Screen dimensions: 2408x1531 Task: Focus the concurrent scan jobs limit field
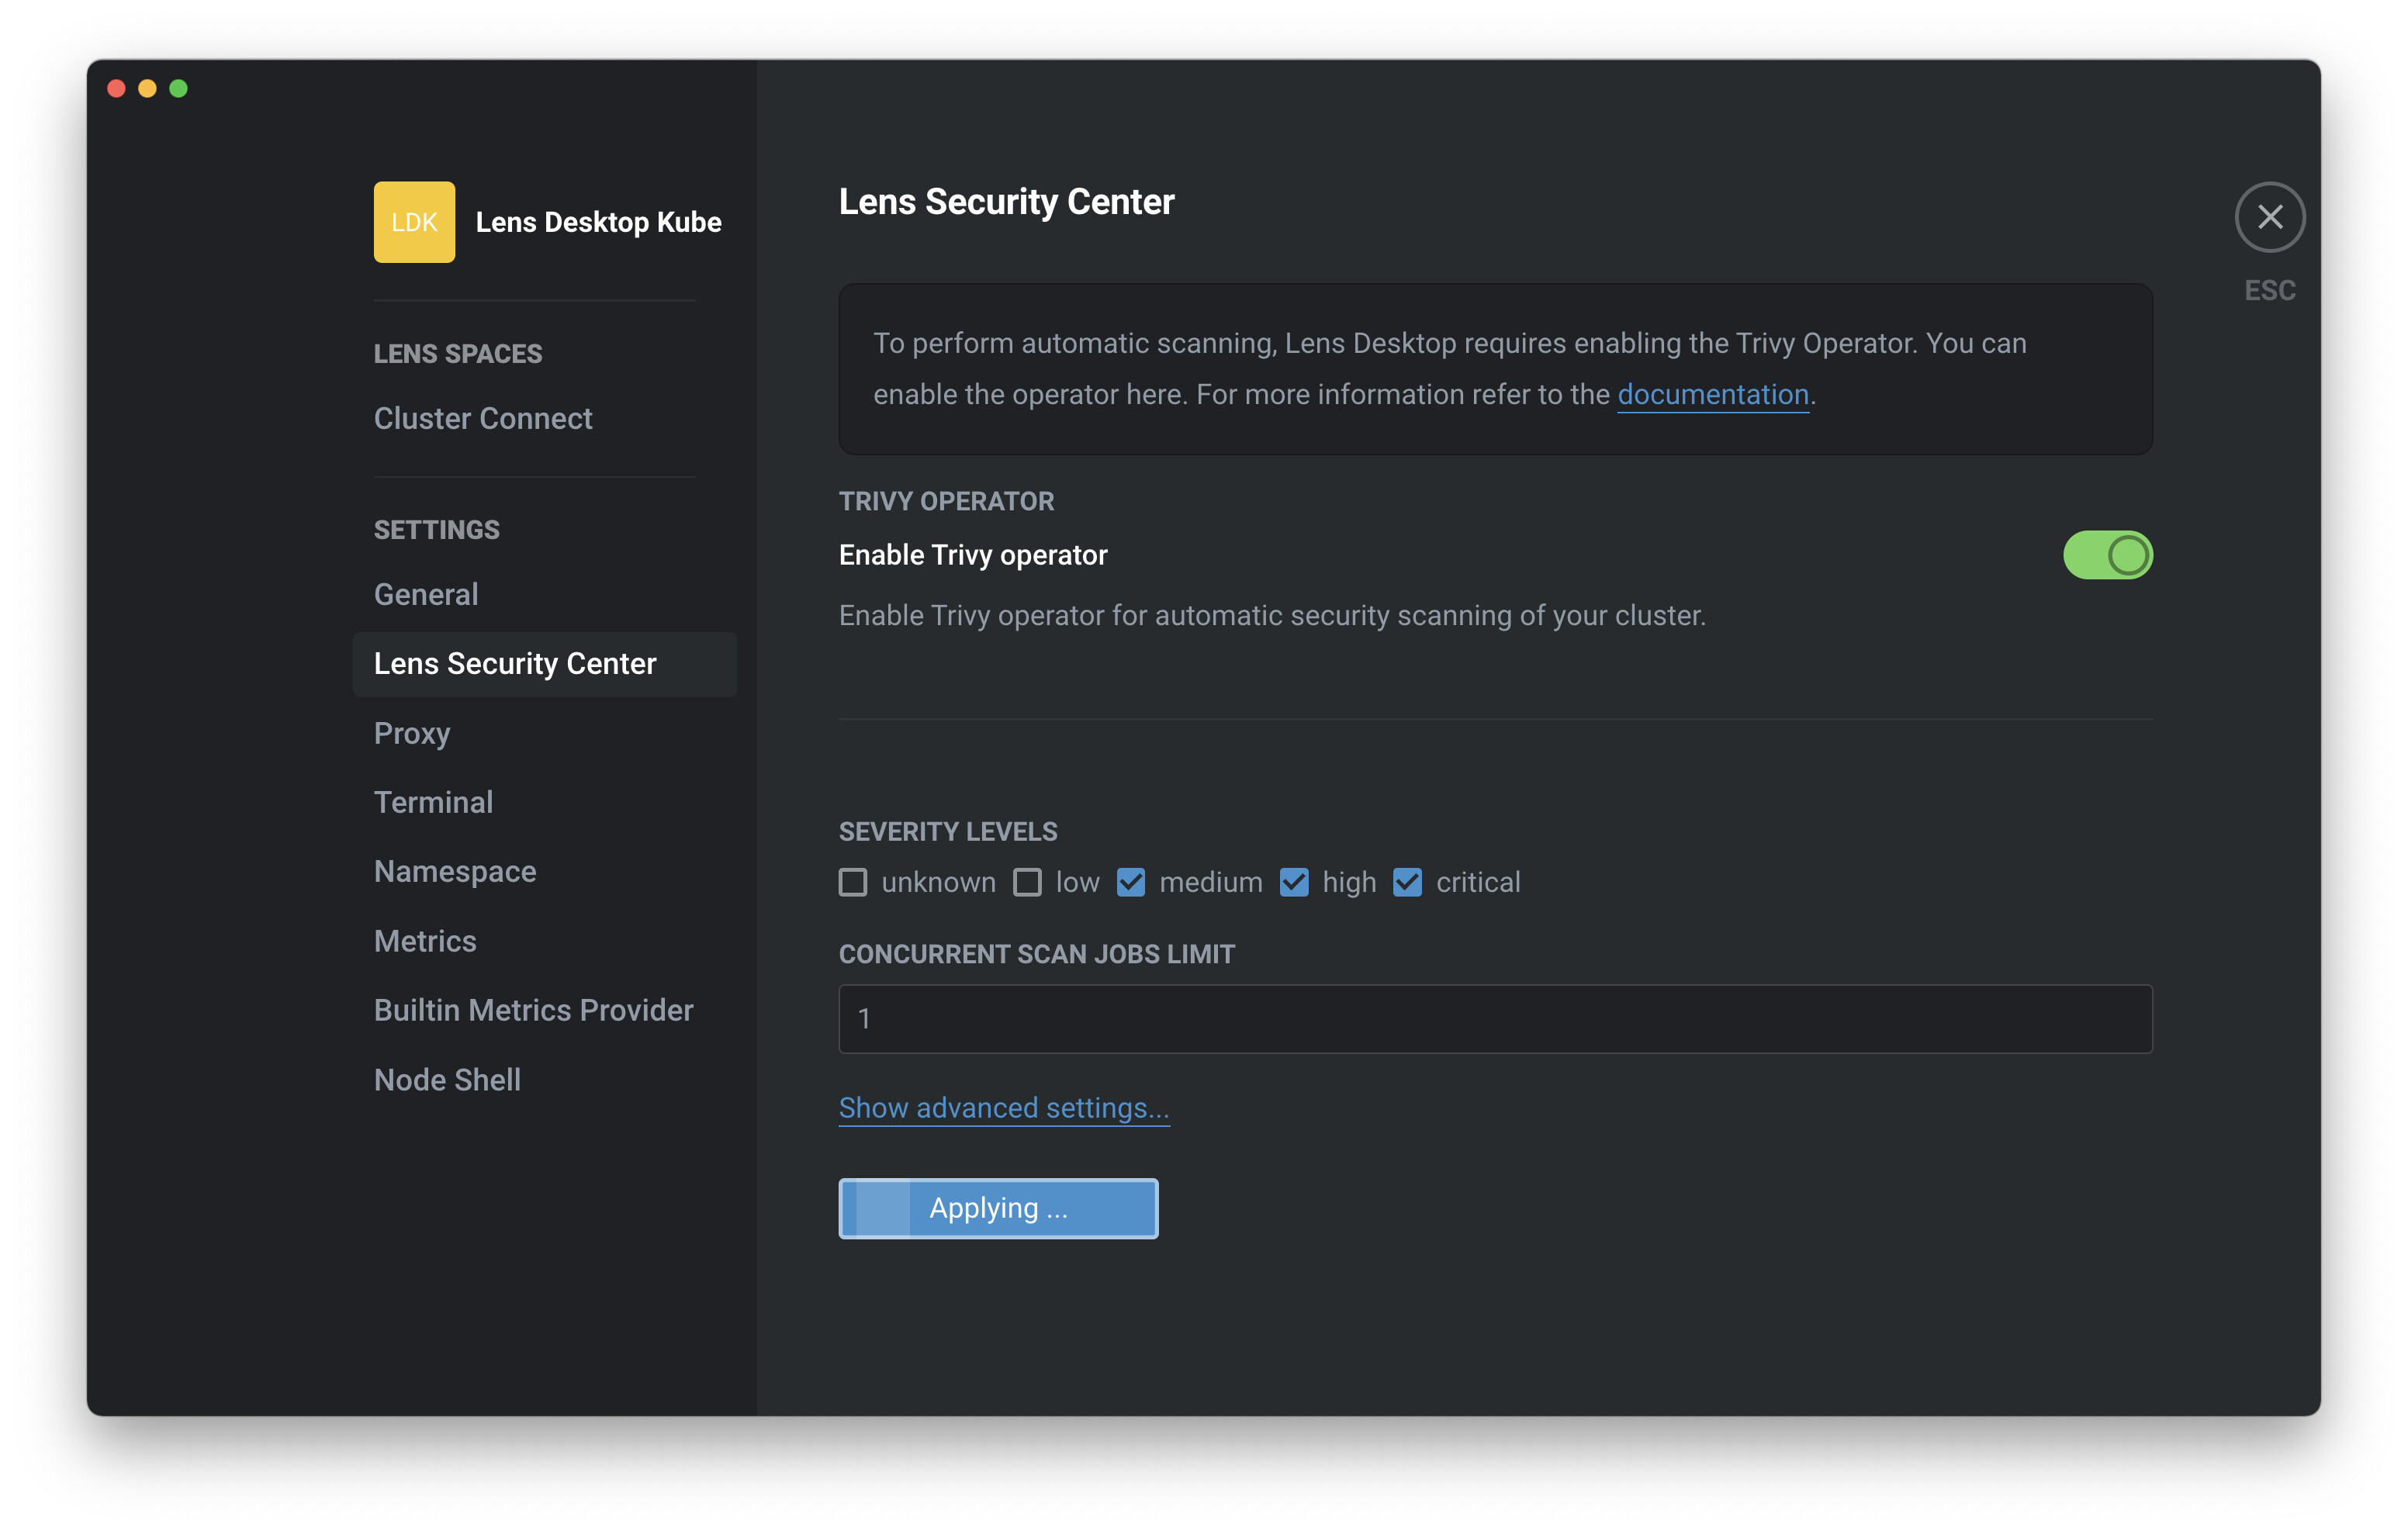[x=1495, y=1019]
